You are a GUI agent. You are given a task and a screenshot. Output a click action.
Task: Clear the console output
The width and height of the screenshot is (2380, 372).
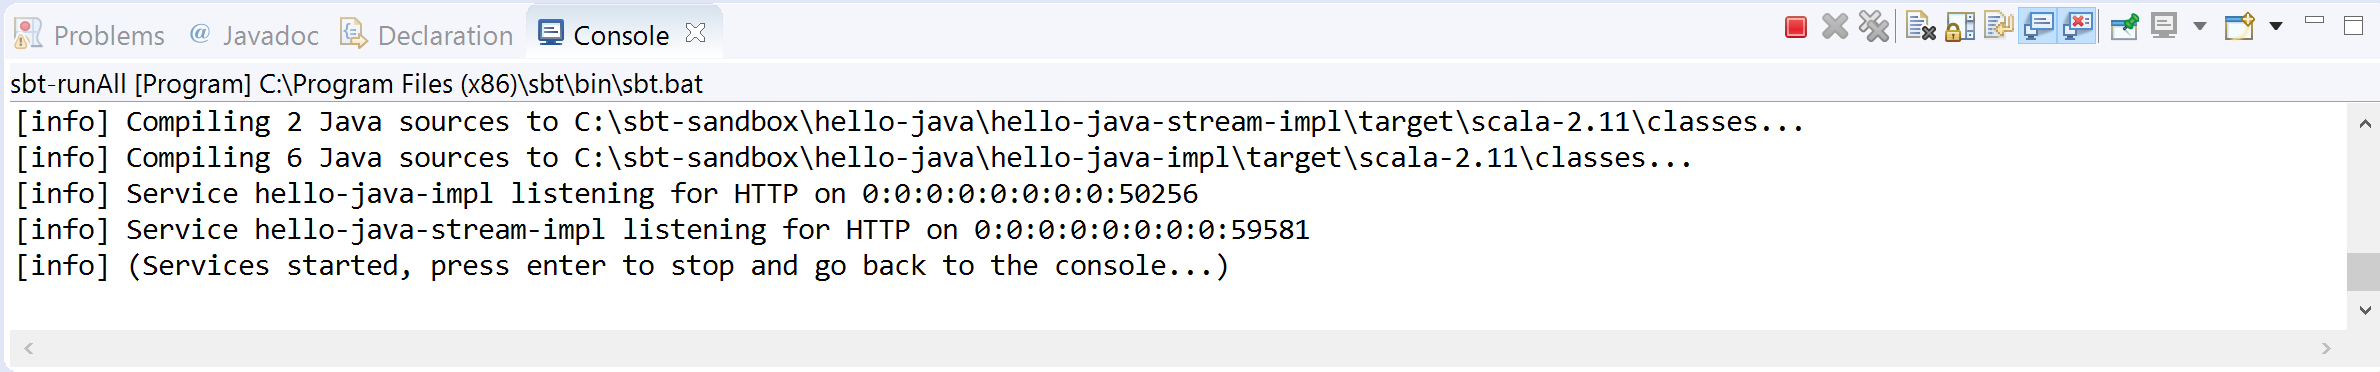(x=1921, y=27)
